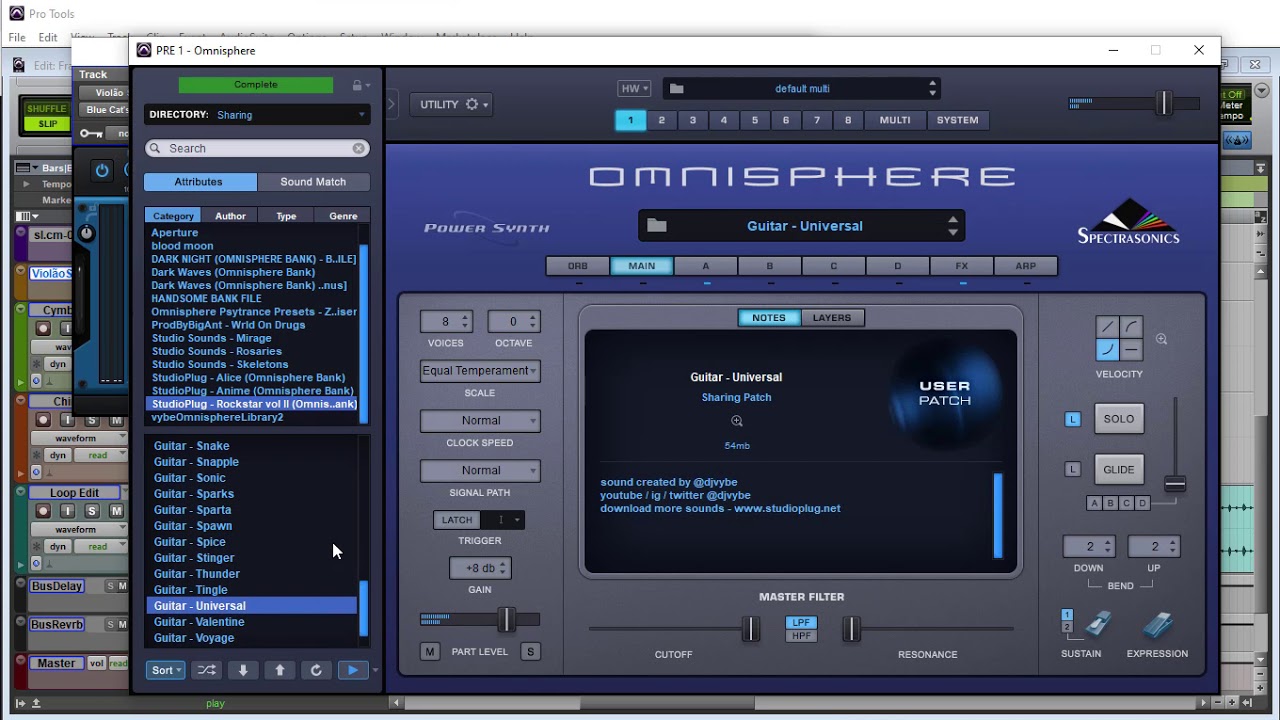Open the MULTI page

coord(895,120)
